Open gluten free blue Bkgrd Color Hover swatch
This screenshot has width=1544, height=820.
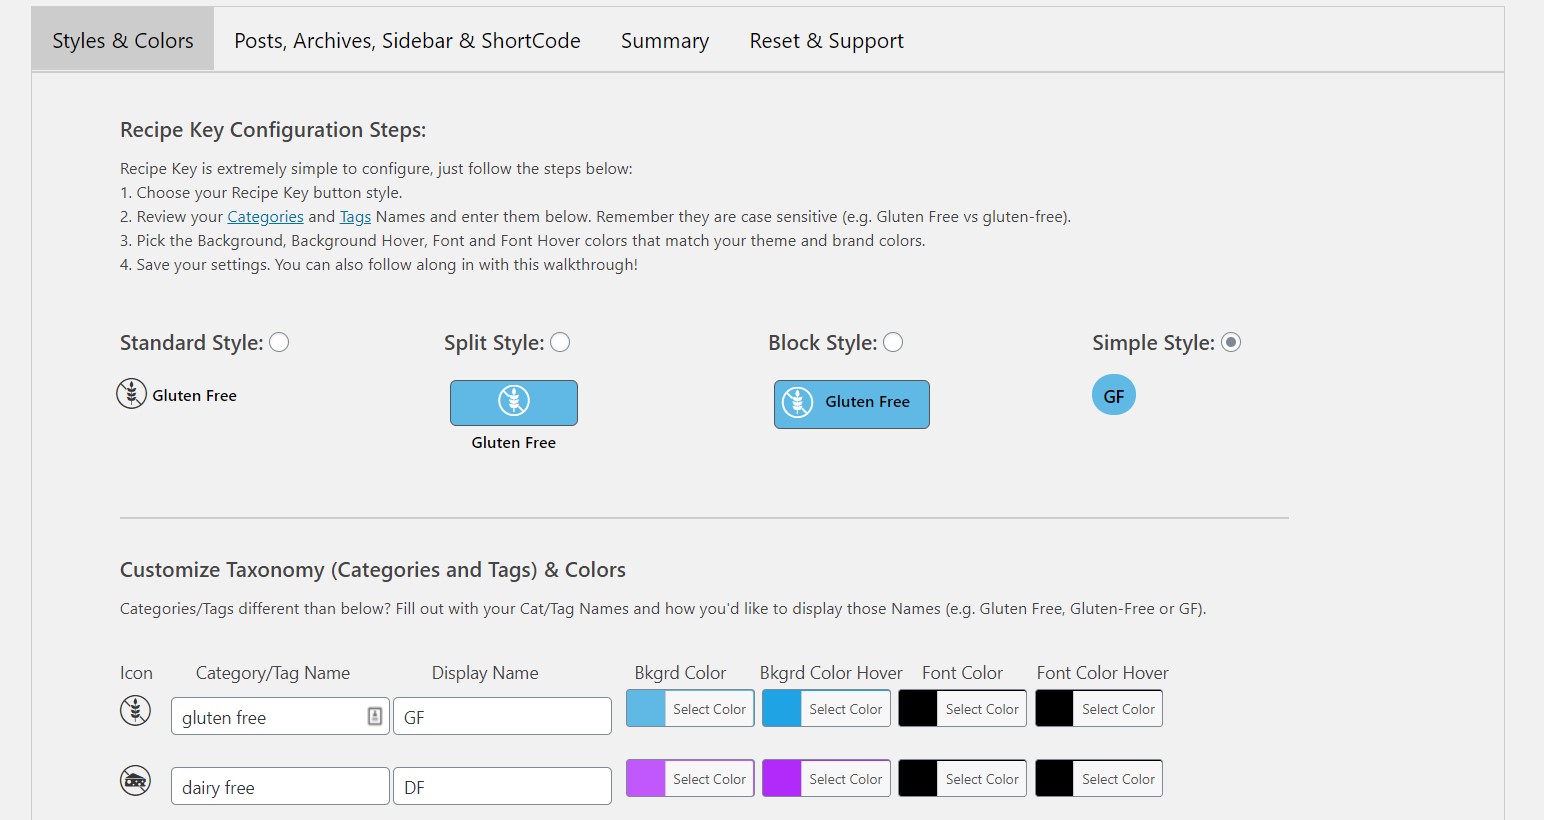(x=782, y=709)
